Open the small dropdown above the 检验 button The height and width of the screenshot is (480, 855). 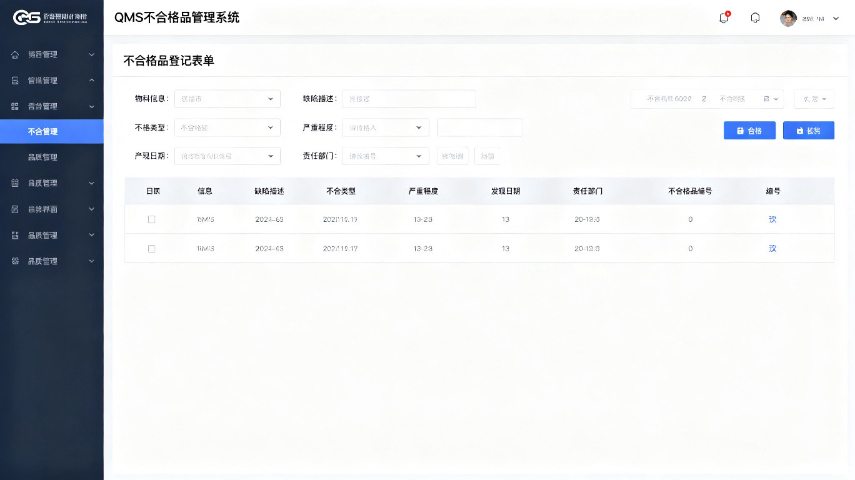pos(814,99)
